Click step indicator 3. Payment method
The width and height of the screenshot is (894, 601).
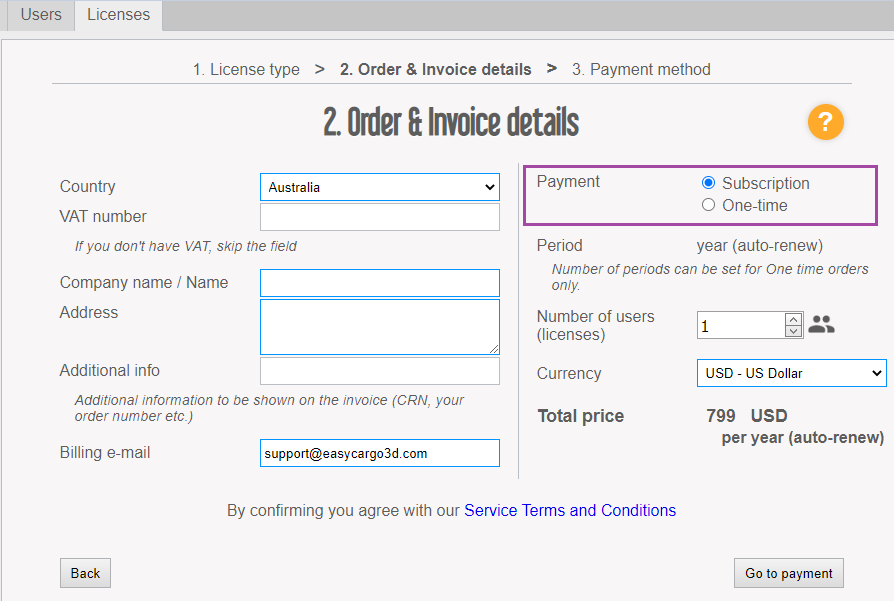(x=641, y=69)
